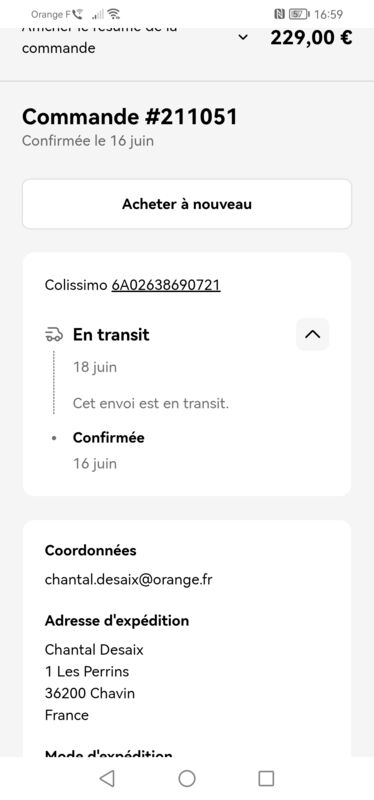The width and height of the screenshot is (374, 800).
Task: Expand the order summary chevron
Action: 243,37
